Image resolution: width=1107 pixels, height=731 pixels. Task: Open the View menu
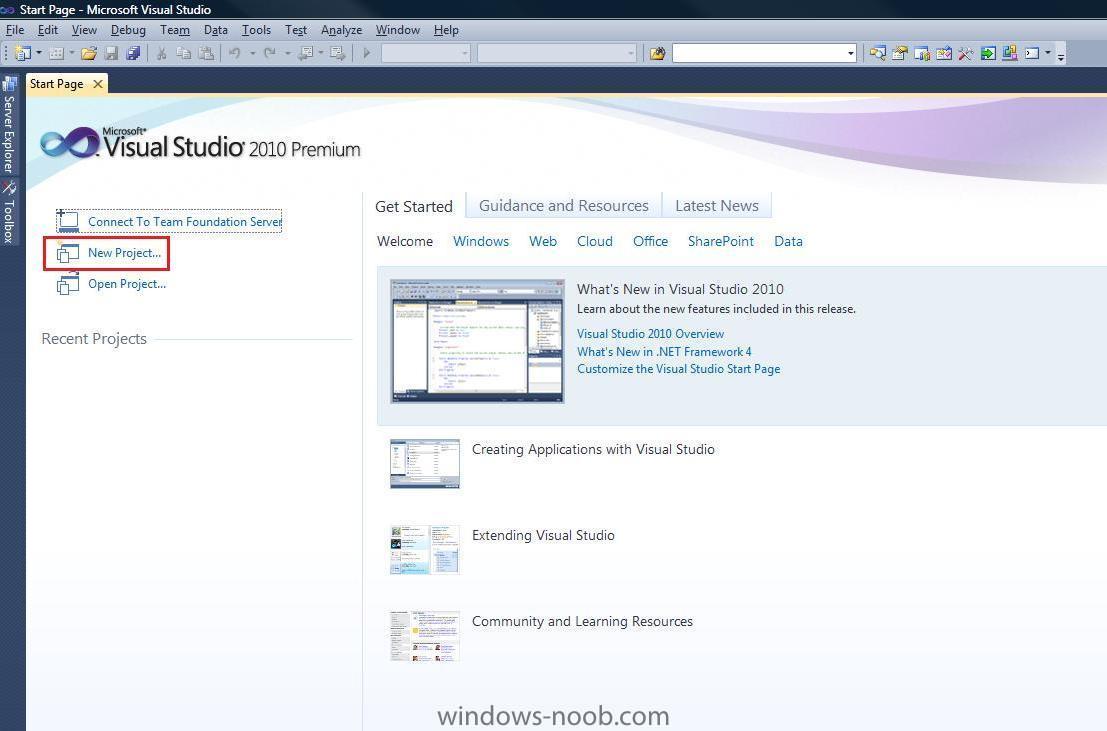pos(84,30)
